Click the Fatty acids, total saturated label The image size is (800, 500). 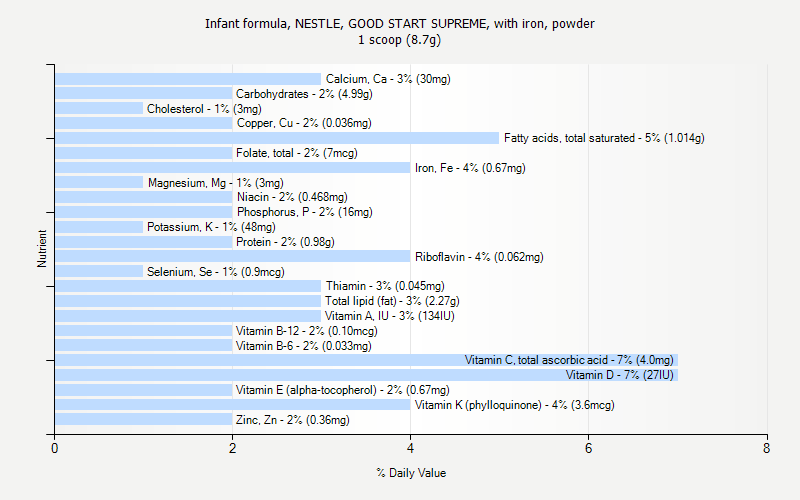[604, 138]
